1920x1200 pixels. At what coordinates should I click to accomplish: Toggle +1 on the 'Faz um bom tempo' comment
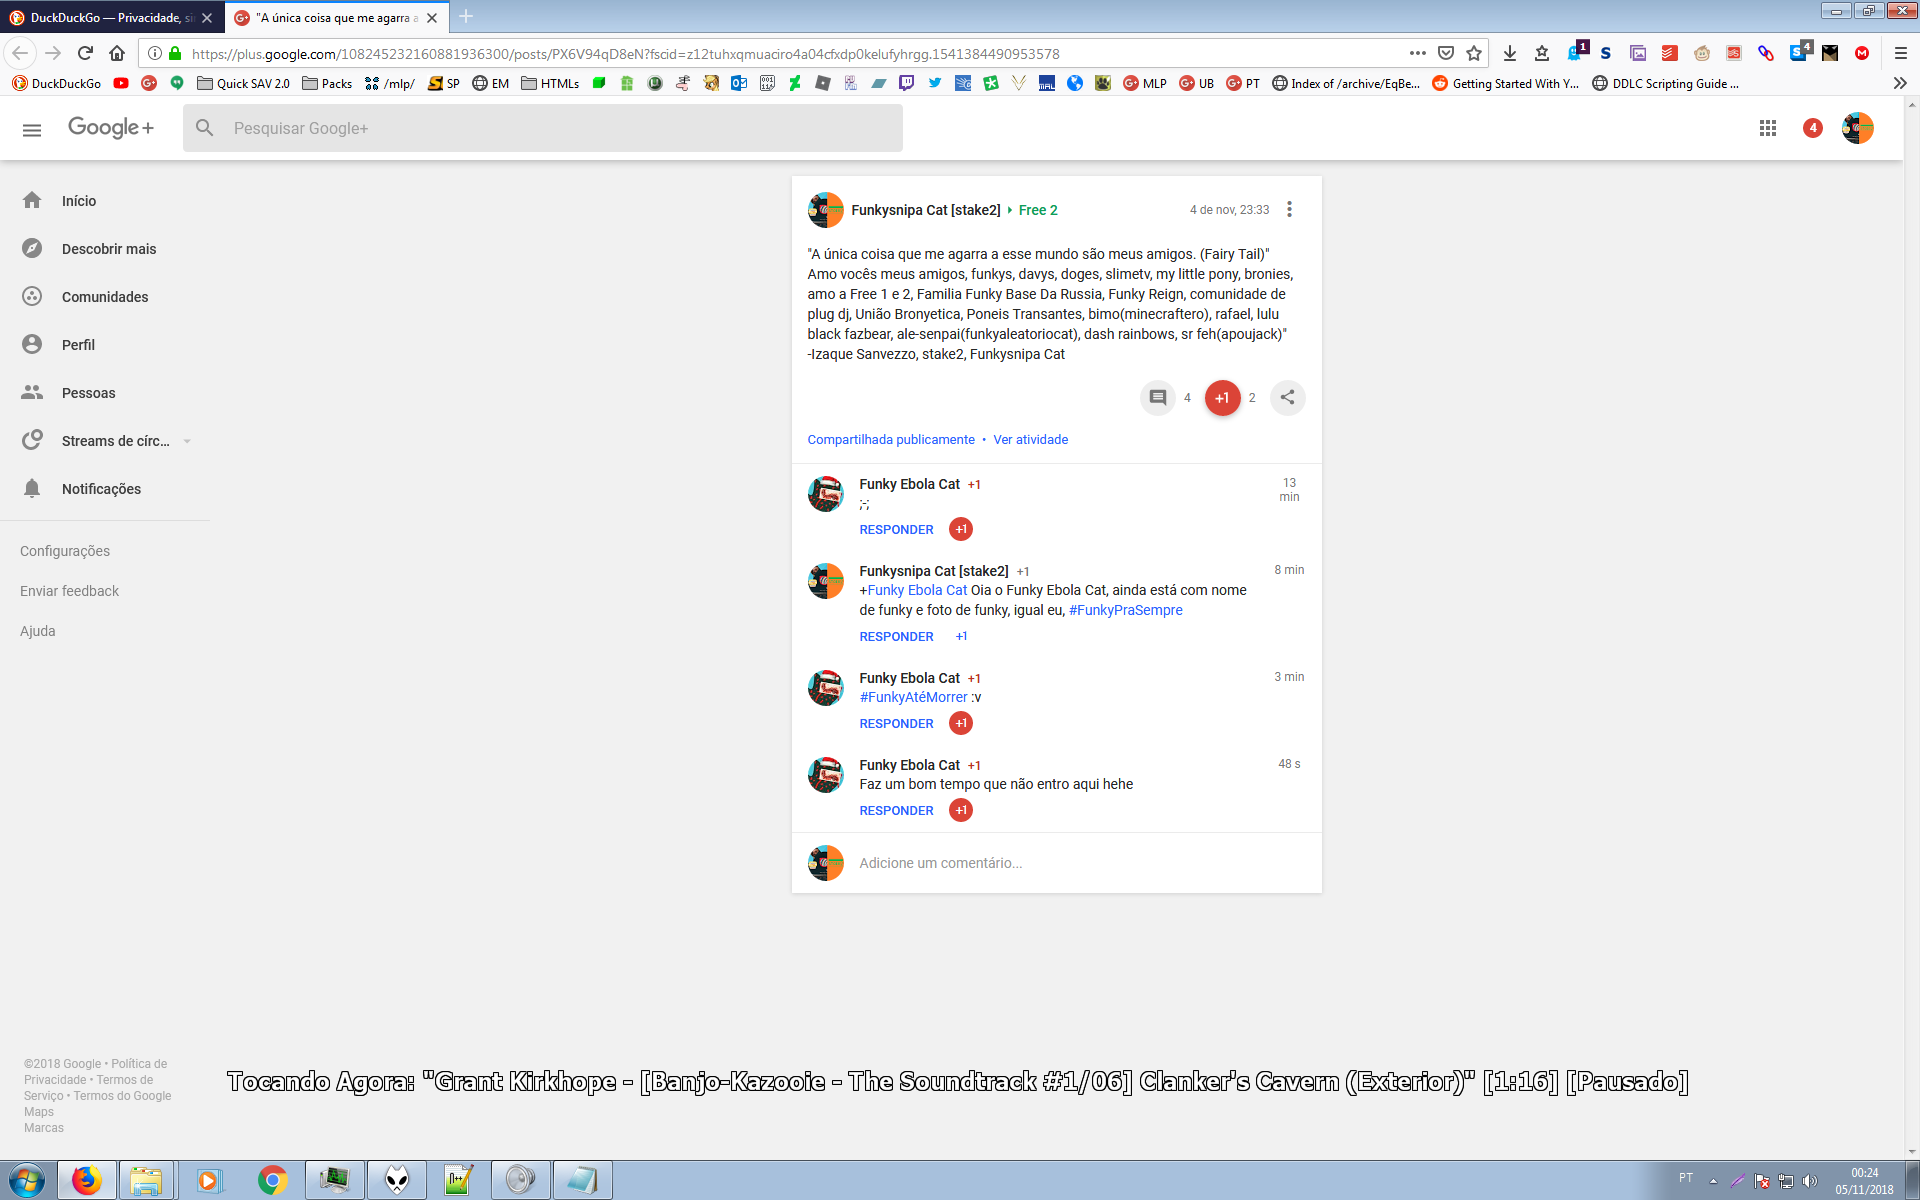[960, 810]
